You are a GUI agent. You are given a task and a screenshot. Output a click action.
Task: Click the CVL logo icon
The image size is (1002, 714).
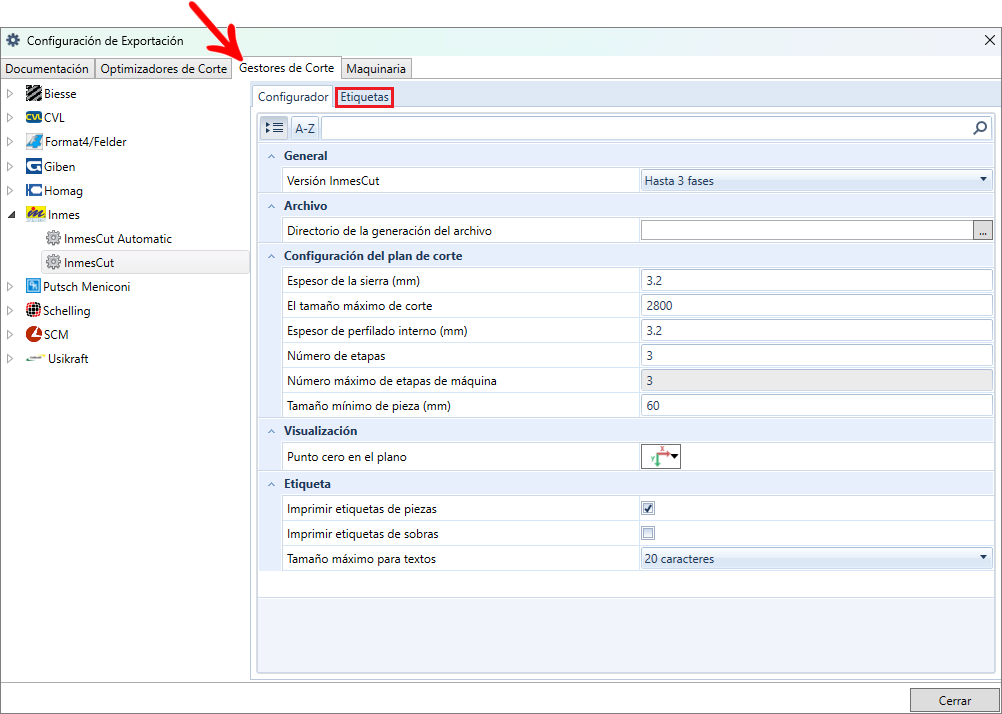[x=34, y=118]
